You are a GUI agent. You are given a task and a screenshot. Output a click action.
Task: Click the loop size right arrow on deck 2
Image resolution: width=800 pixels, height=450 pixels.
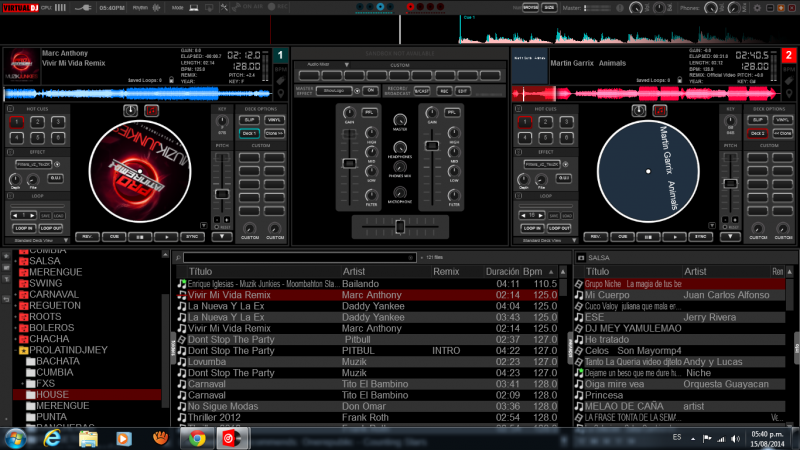(x=540, y=215)
